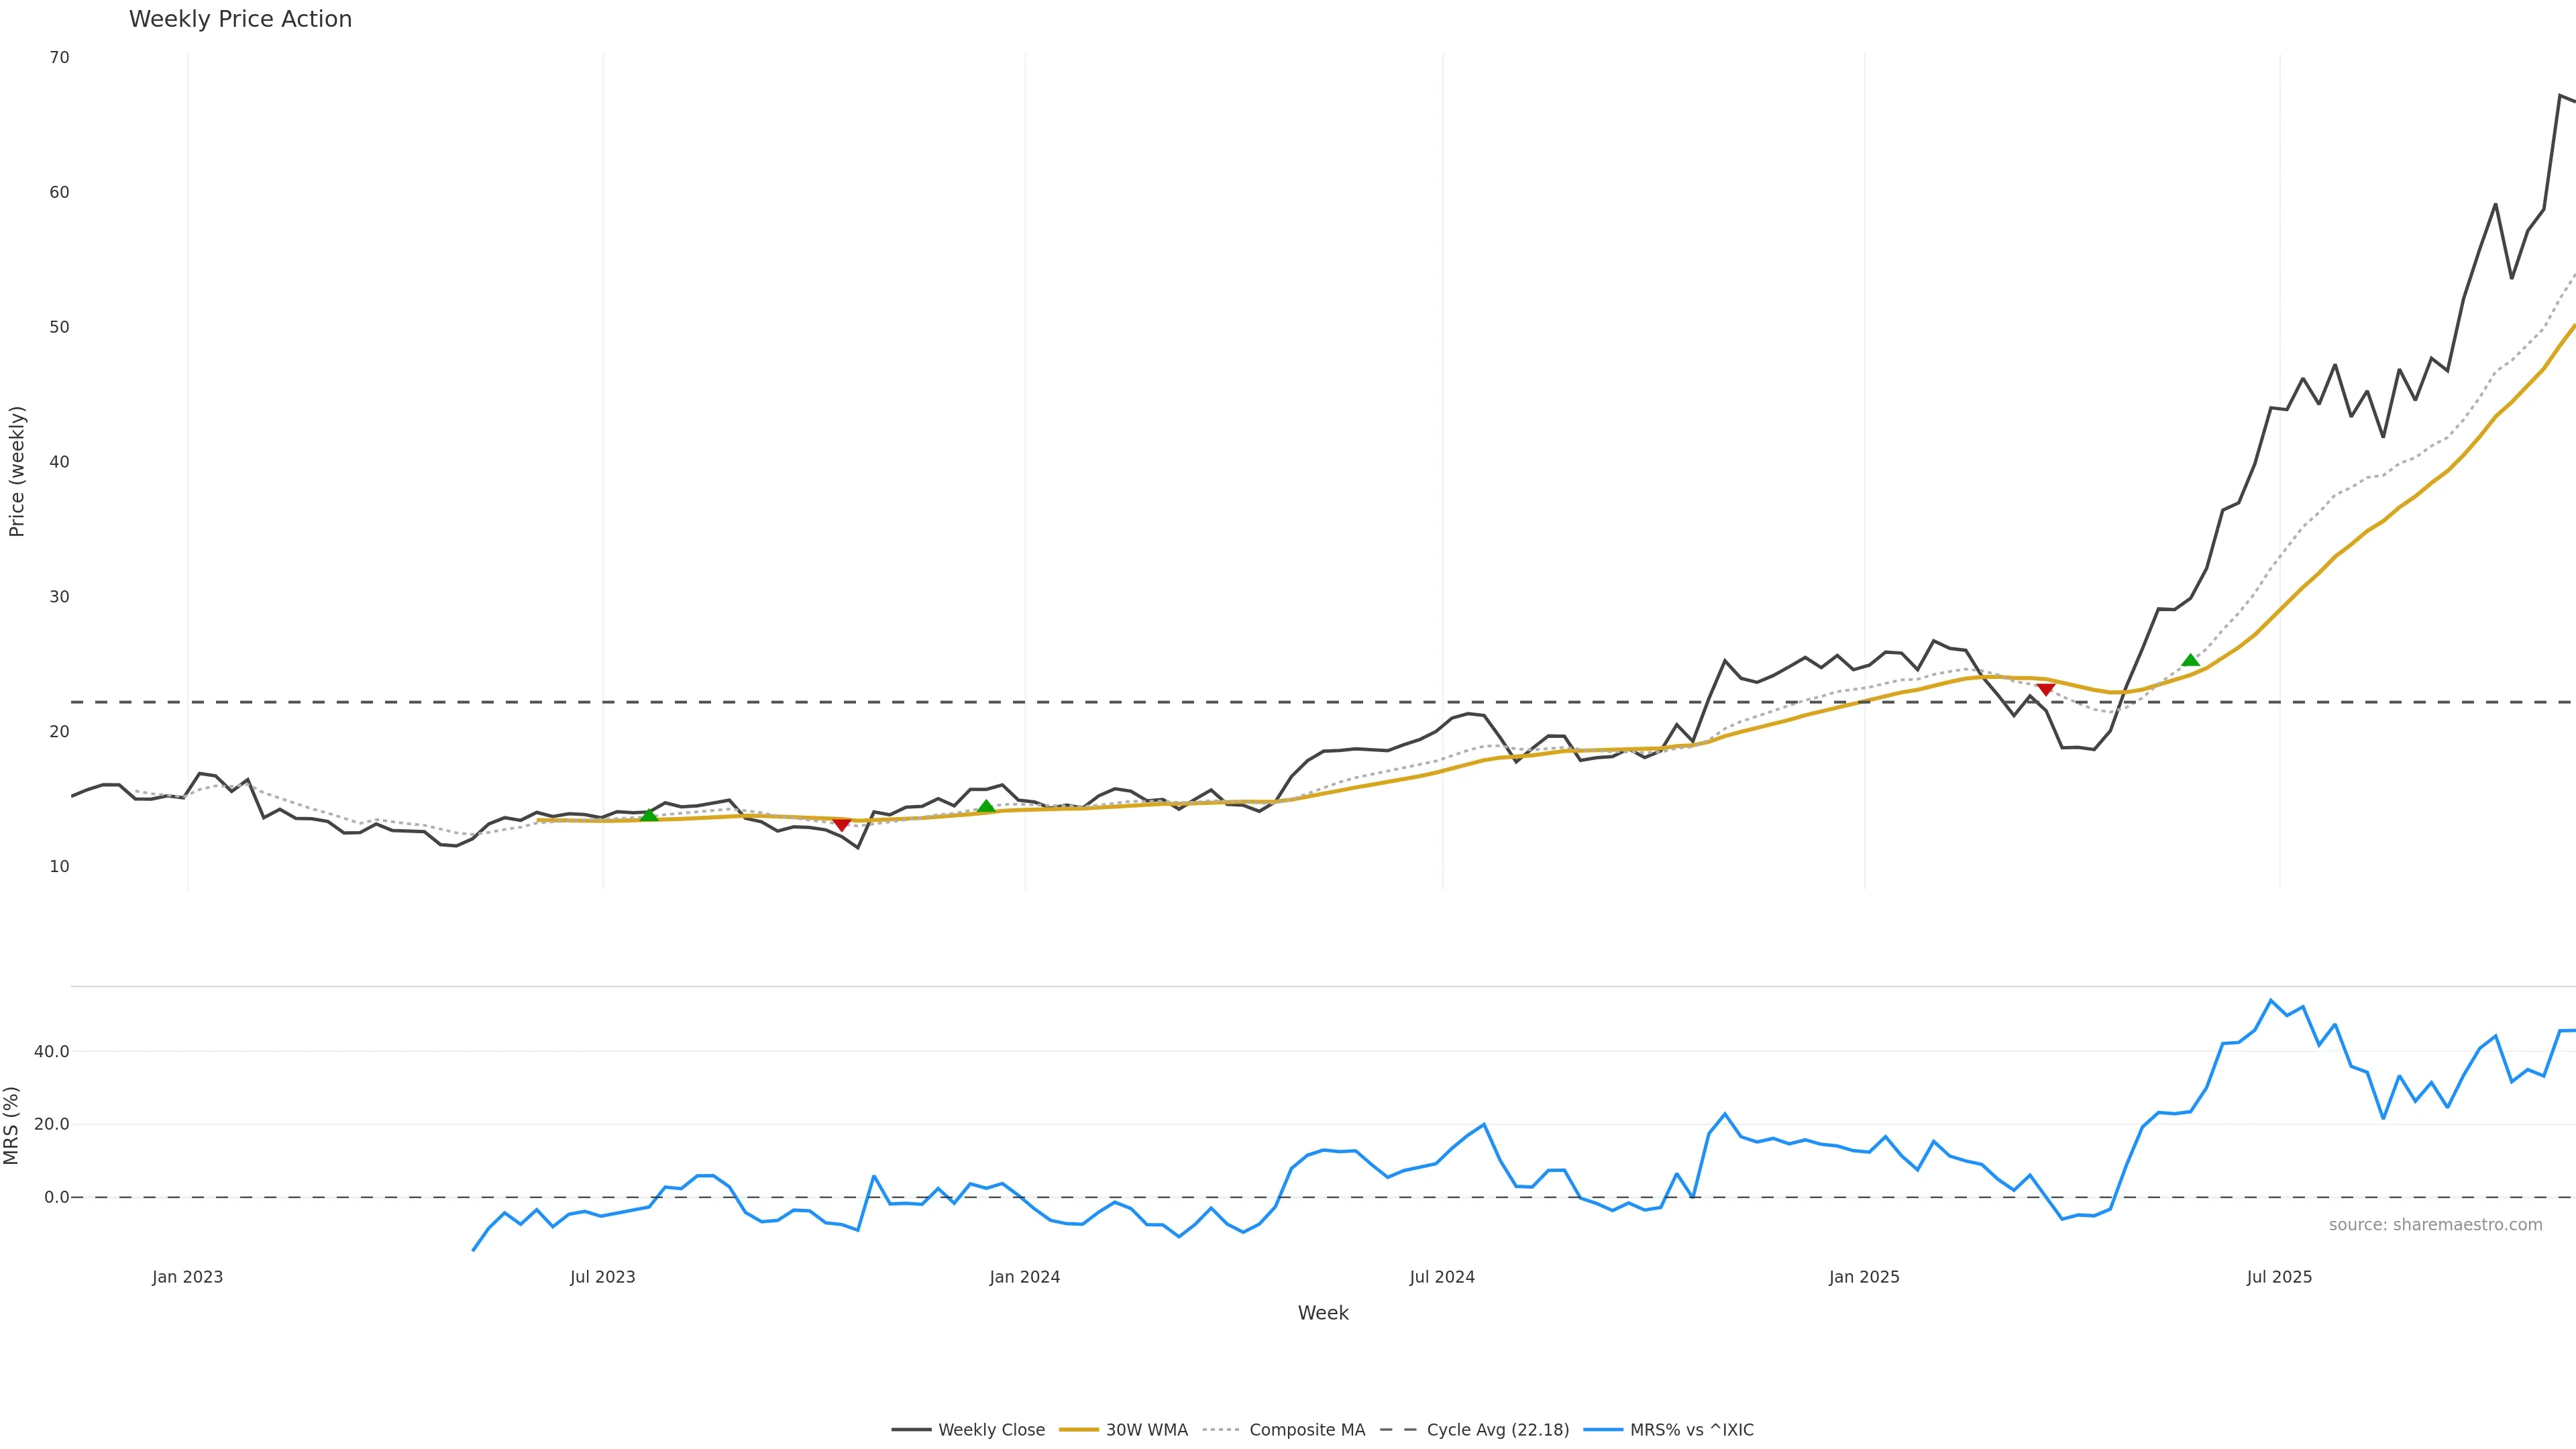Toggle the Composite MA legend entry
This screenshot has height=1449, width=2576.
pyautogui.click(x=1284, y=1430)
